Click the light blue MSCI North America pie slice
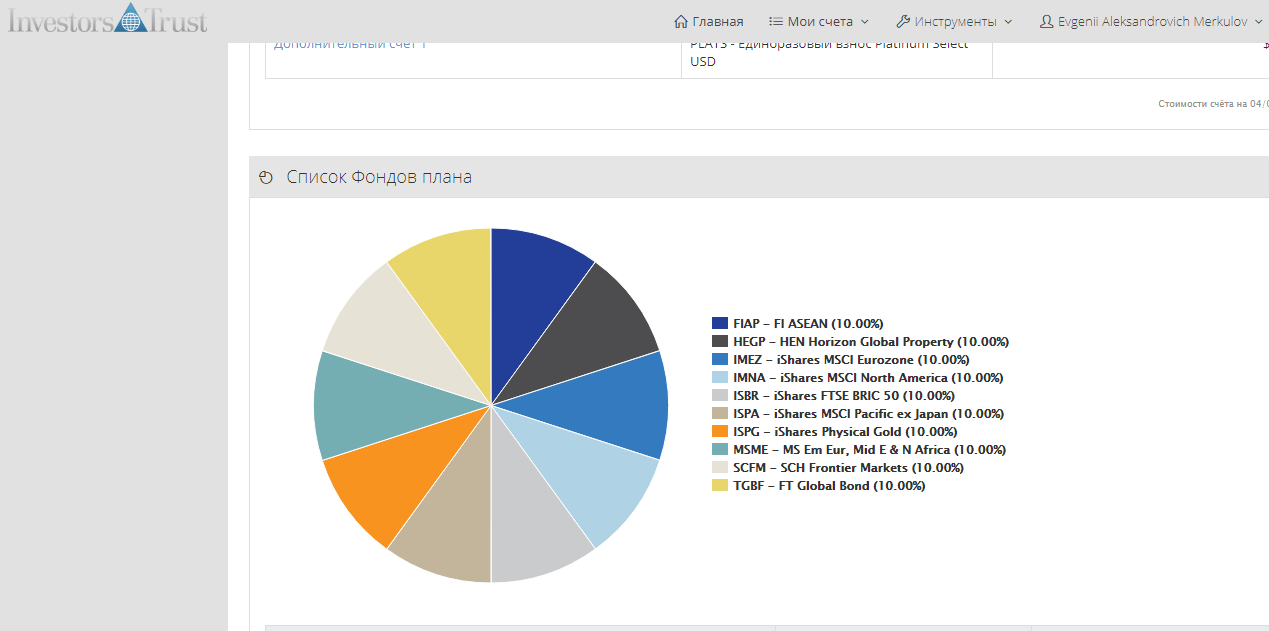This screenshot has height=631, width=1269. click(593, 479)
